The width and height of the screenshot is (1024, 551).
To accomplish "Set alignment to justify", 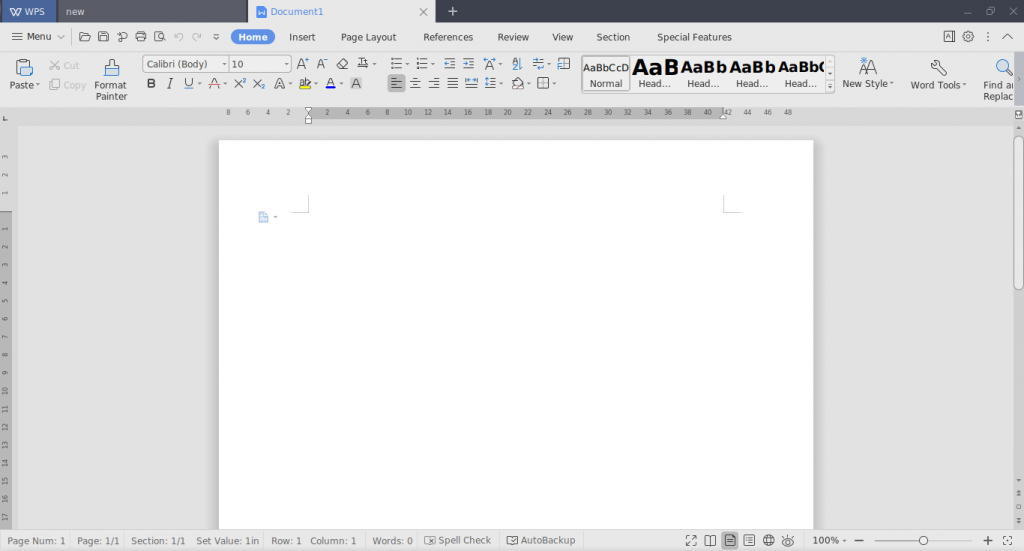I will [452, 84].
